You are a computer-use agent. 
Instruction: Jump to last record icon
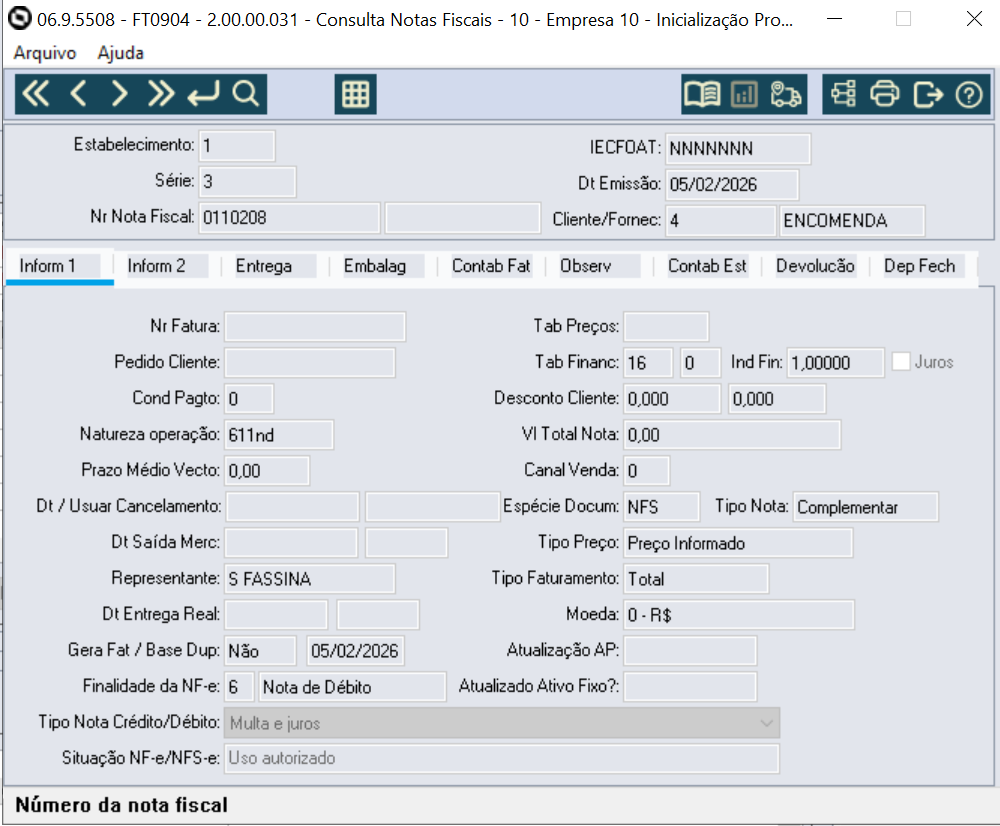pos(161,94)
